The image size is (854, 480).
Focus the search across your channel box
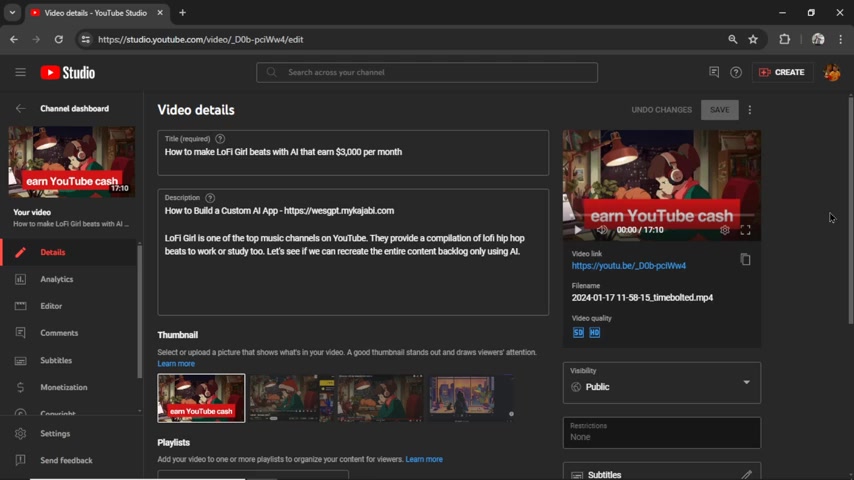pos(427,72)
